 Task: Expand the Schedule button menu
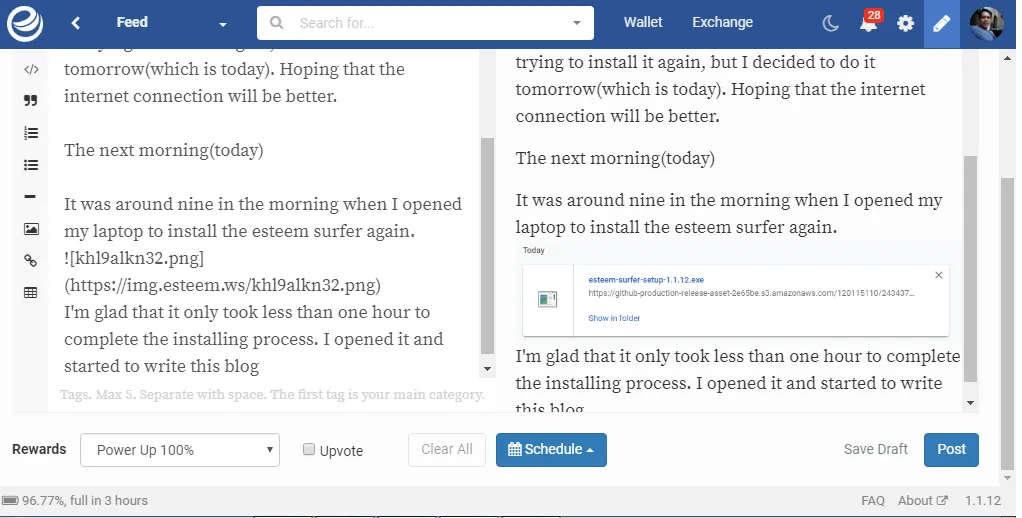(x=551, y=450)
